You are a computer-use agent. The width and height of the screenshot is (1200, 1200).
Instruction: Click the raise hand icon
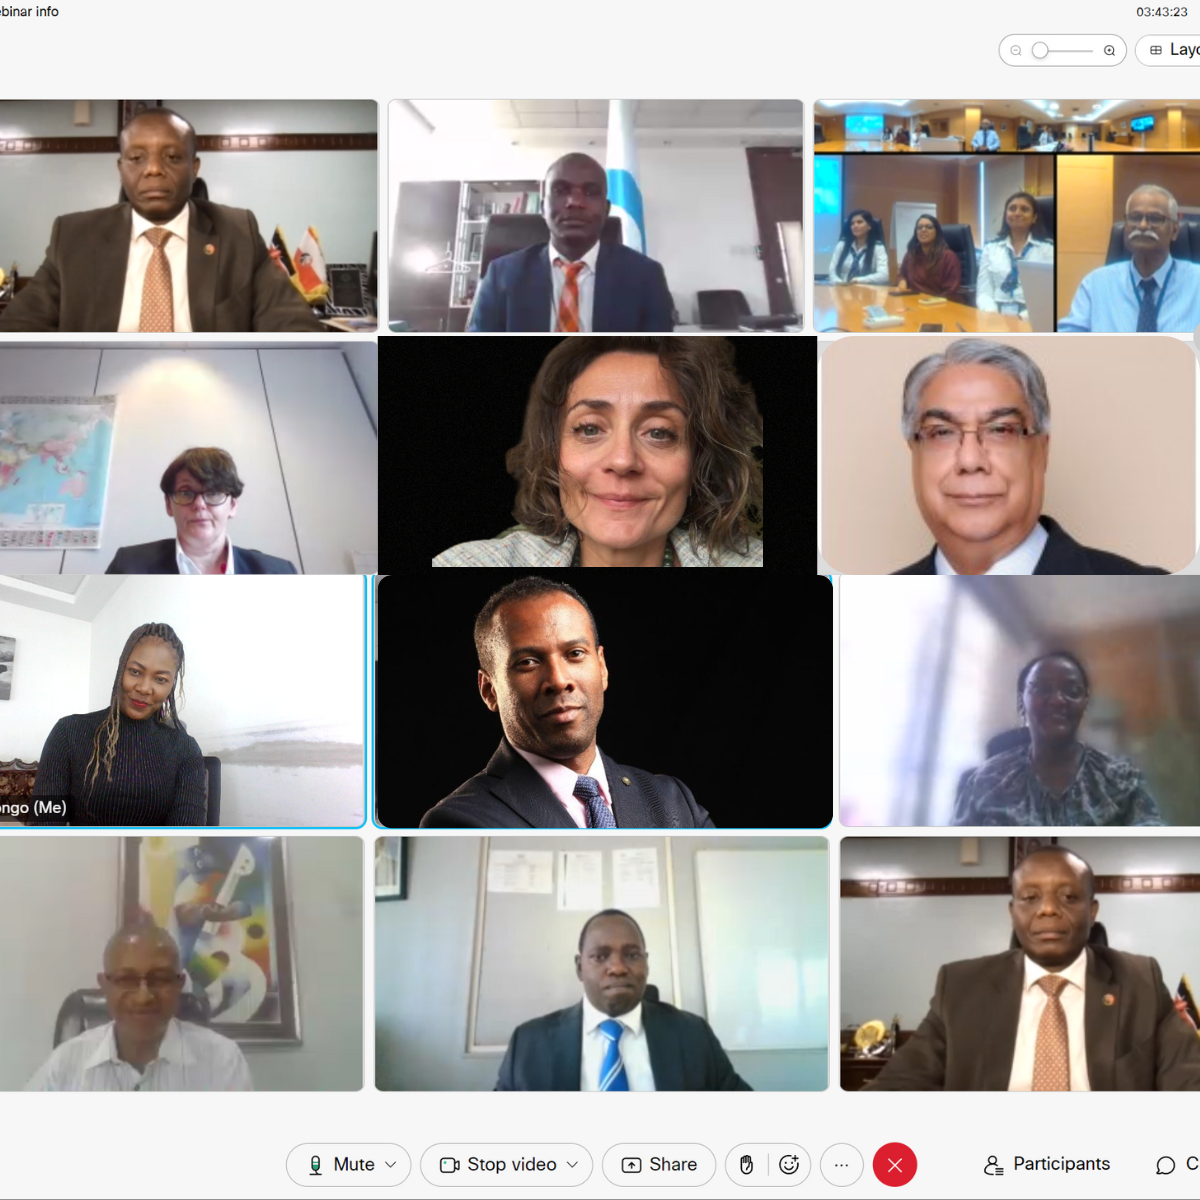pos(746,1164)
